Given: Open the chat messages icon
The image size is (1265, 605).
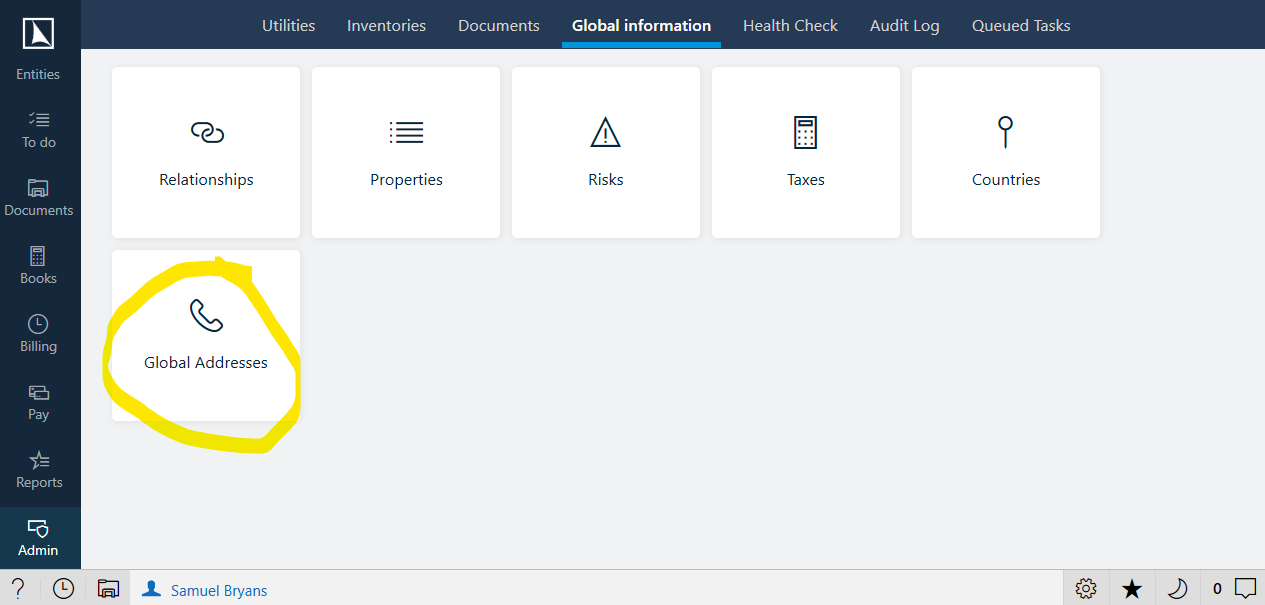Looking at the screenshot, I should [x=1245, y=588].
